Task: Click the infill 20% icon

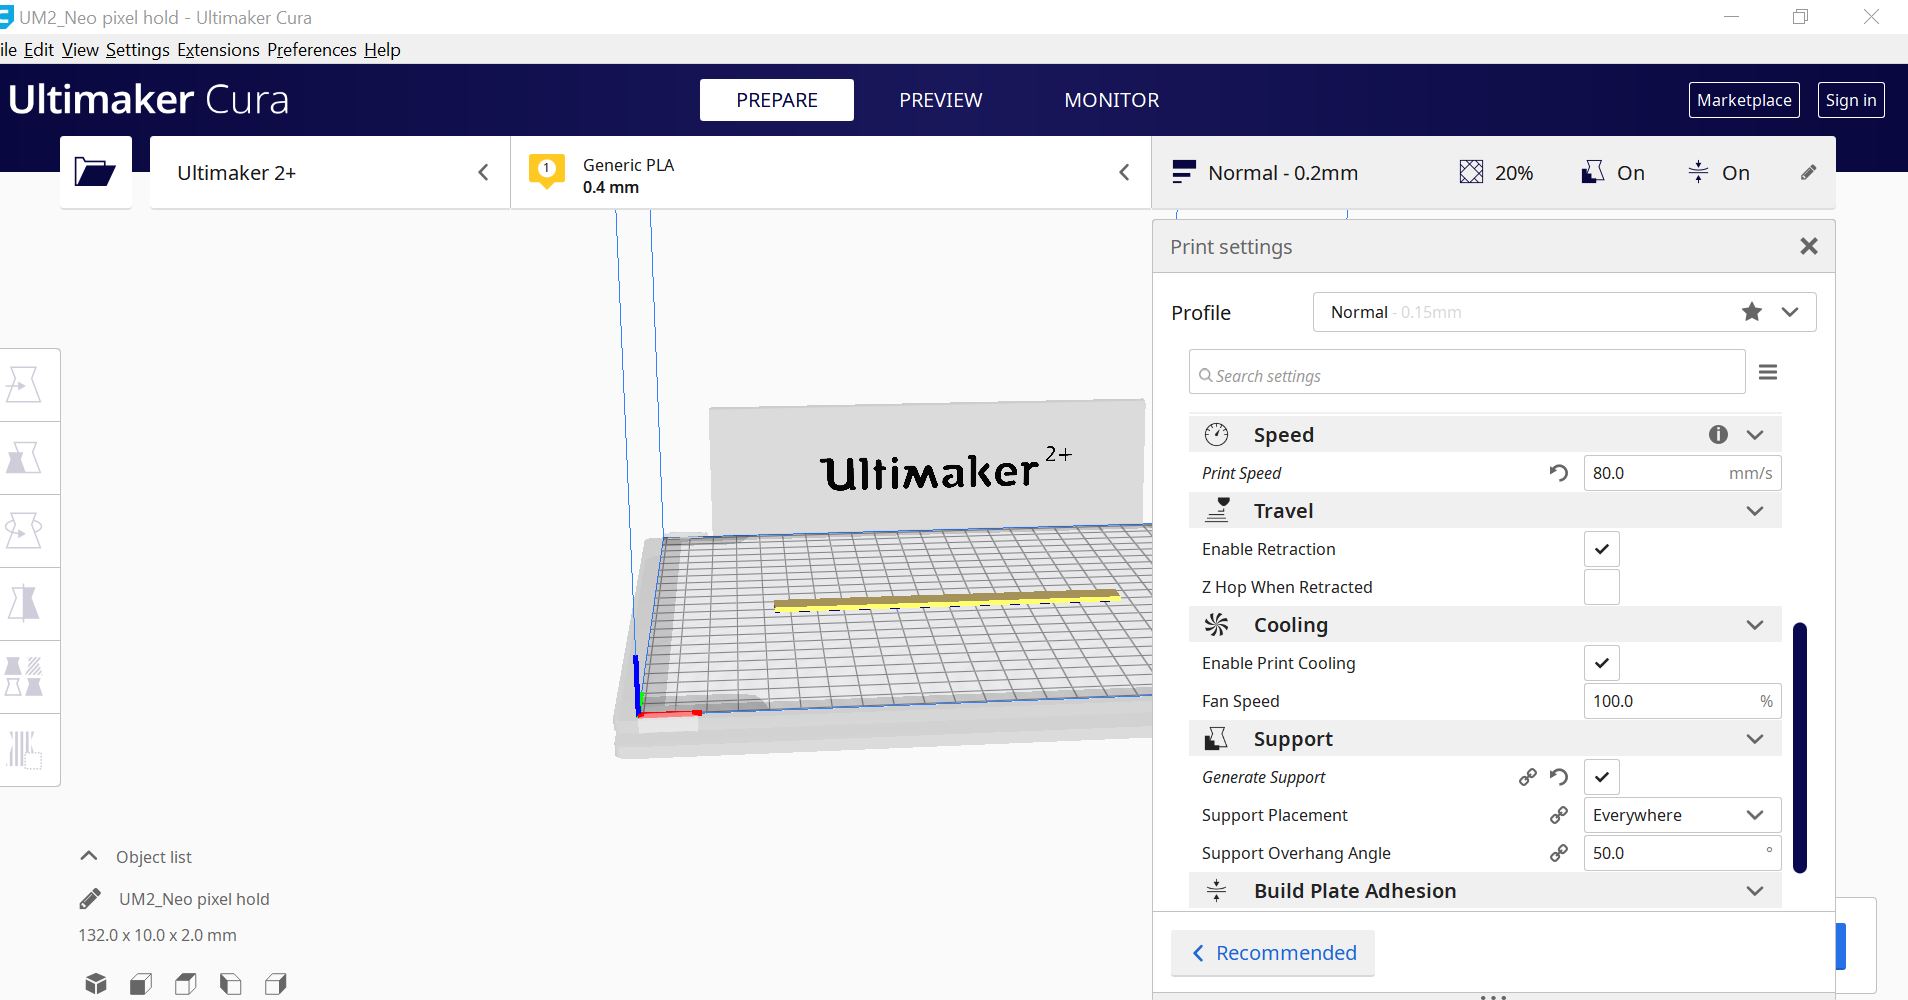Action: coord(1471,172)
